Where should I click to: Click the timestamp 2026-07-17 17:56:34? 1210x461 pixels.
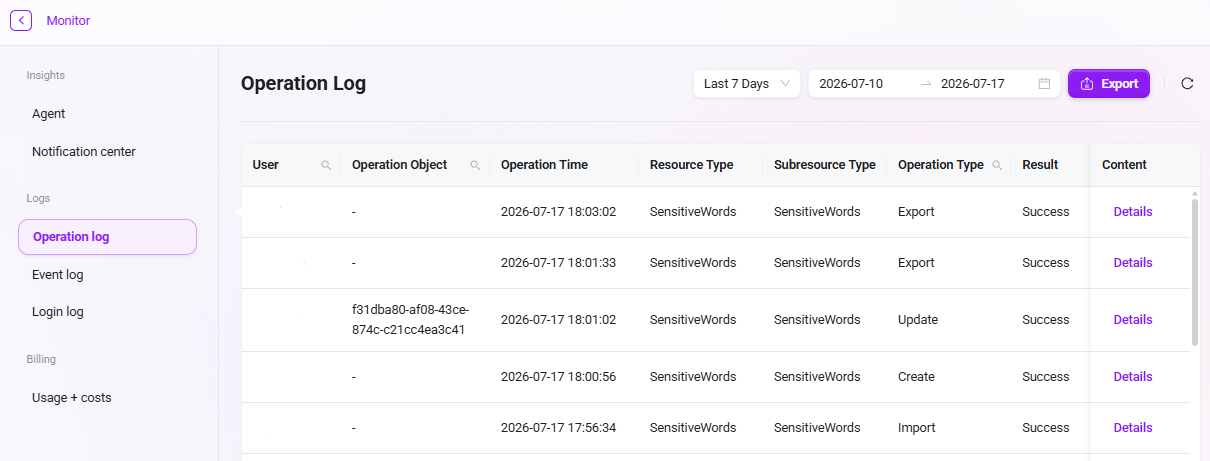point(558,428)
